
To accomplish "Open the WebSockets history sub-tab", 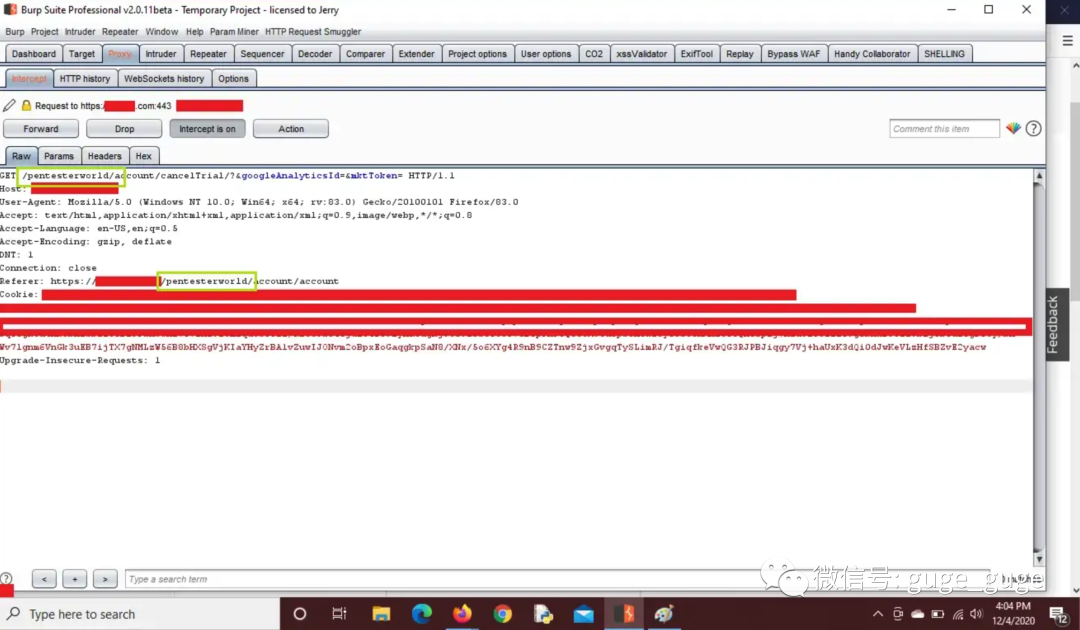I will pos(164,78).
